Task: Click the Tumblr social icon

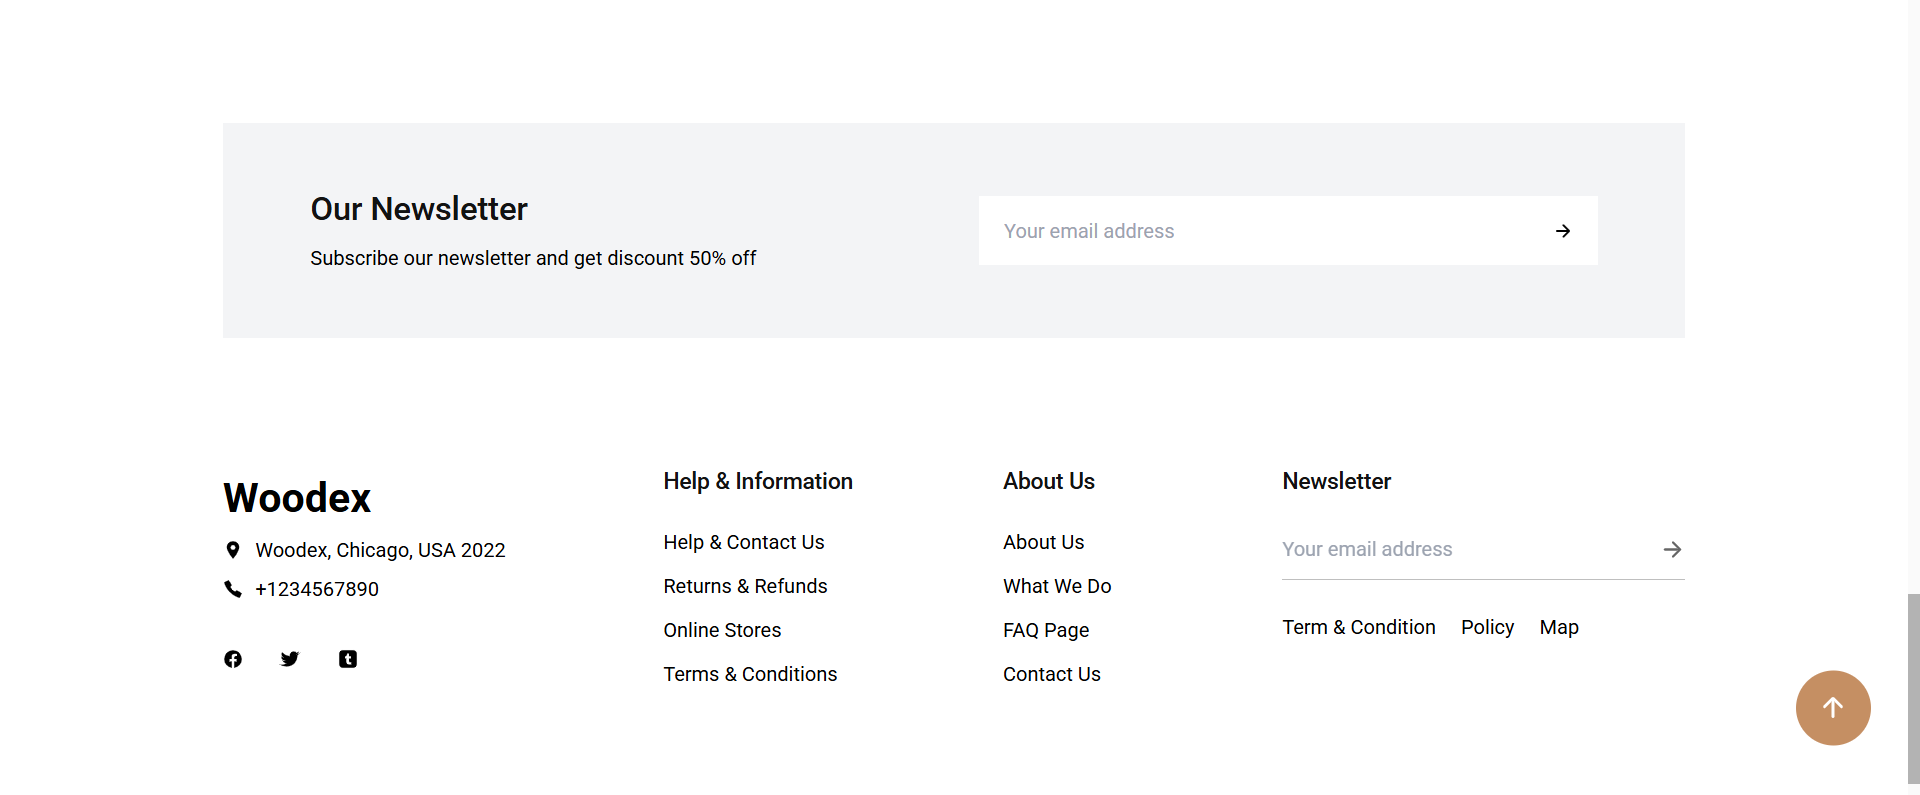Action: (x=348, y=659)
